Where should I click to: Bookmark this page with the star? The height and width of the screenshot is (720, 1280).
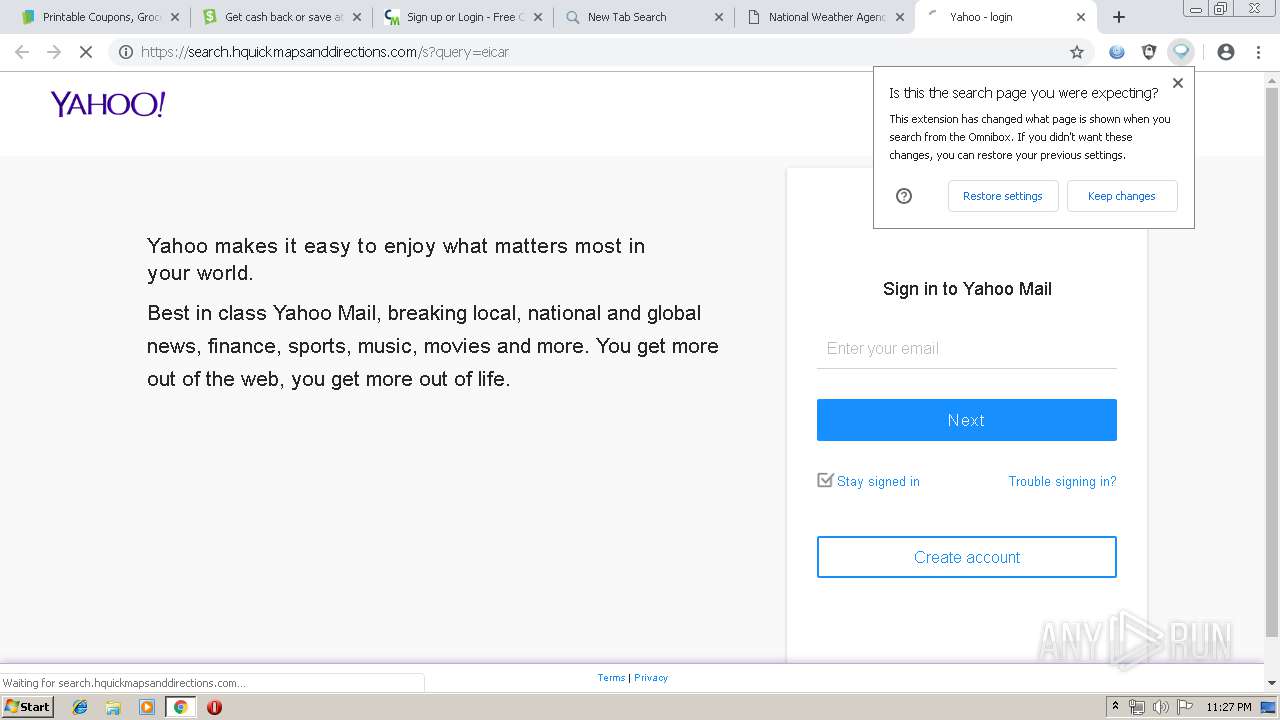point(1077,52)
